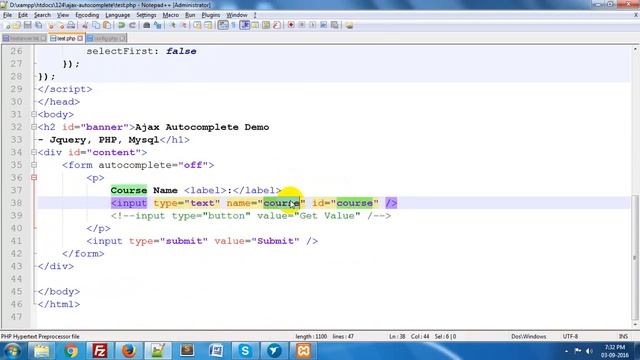Open the Document Map toolbar icon
Image resolution: width=640 pixels, height=360 pixels.
pos(266,25)
